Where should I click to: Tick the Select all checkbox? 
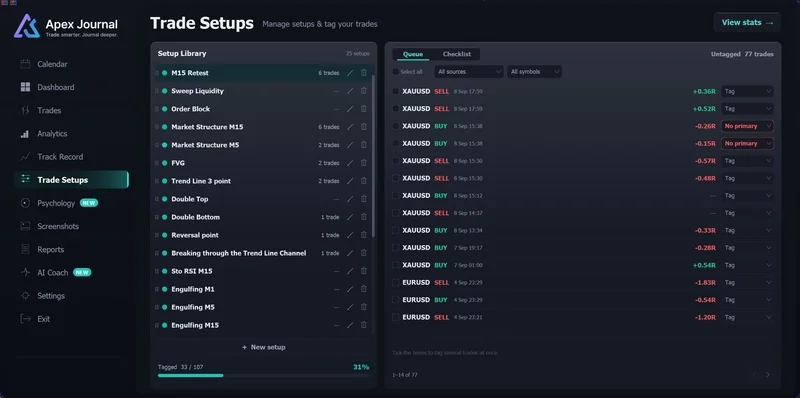click(x=395, y=72)
